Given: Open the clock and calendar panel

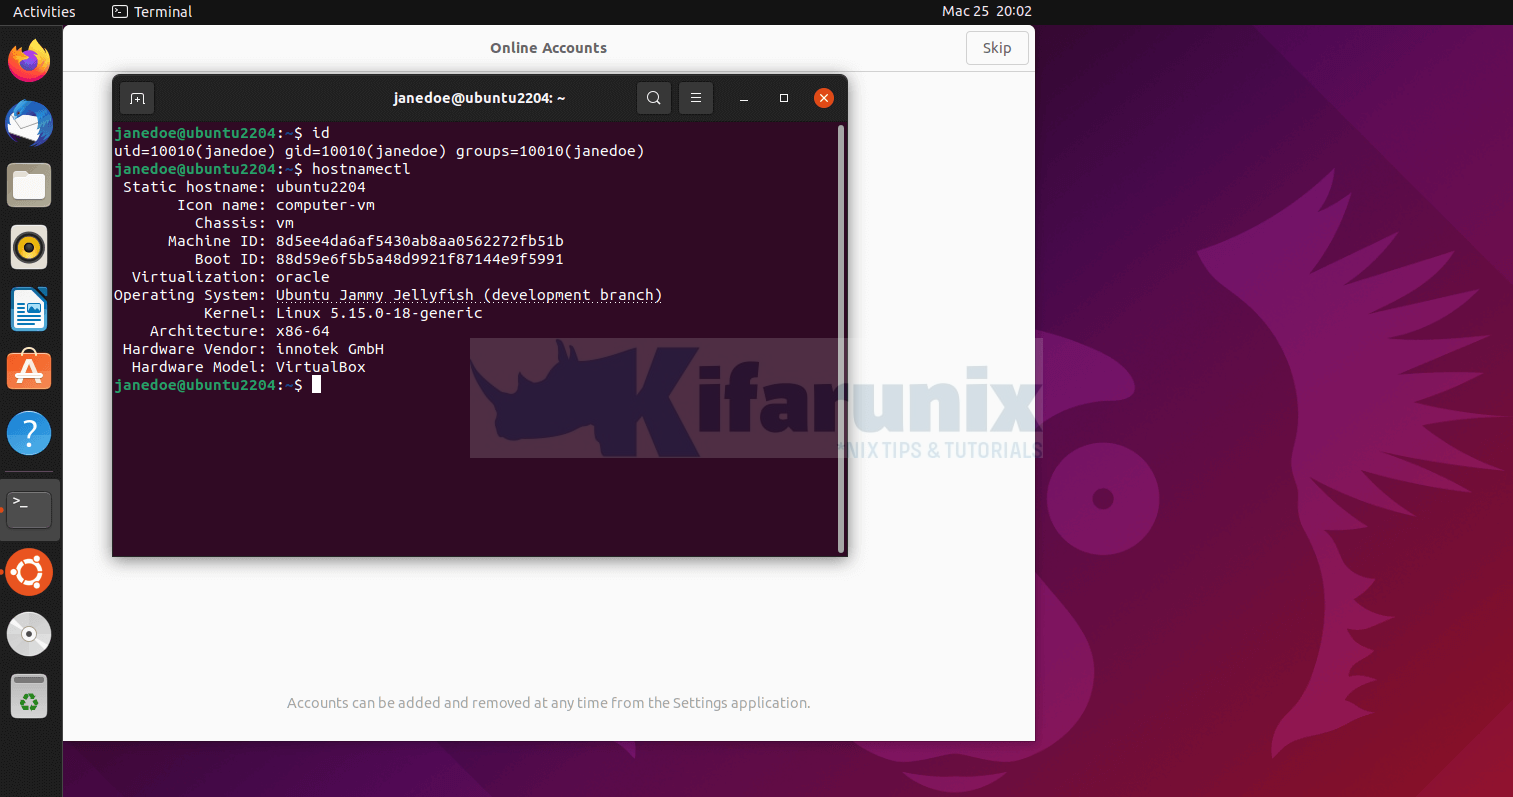Looking at the screenshot, I should point(986,12).
